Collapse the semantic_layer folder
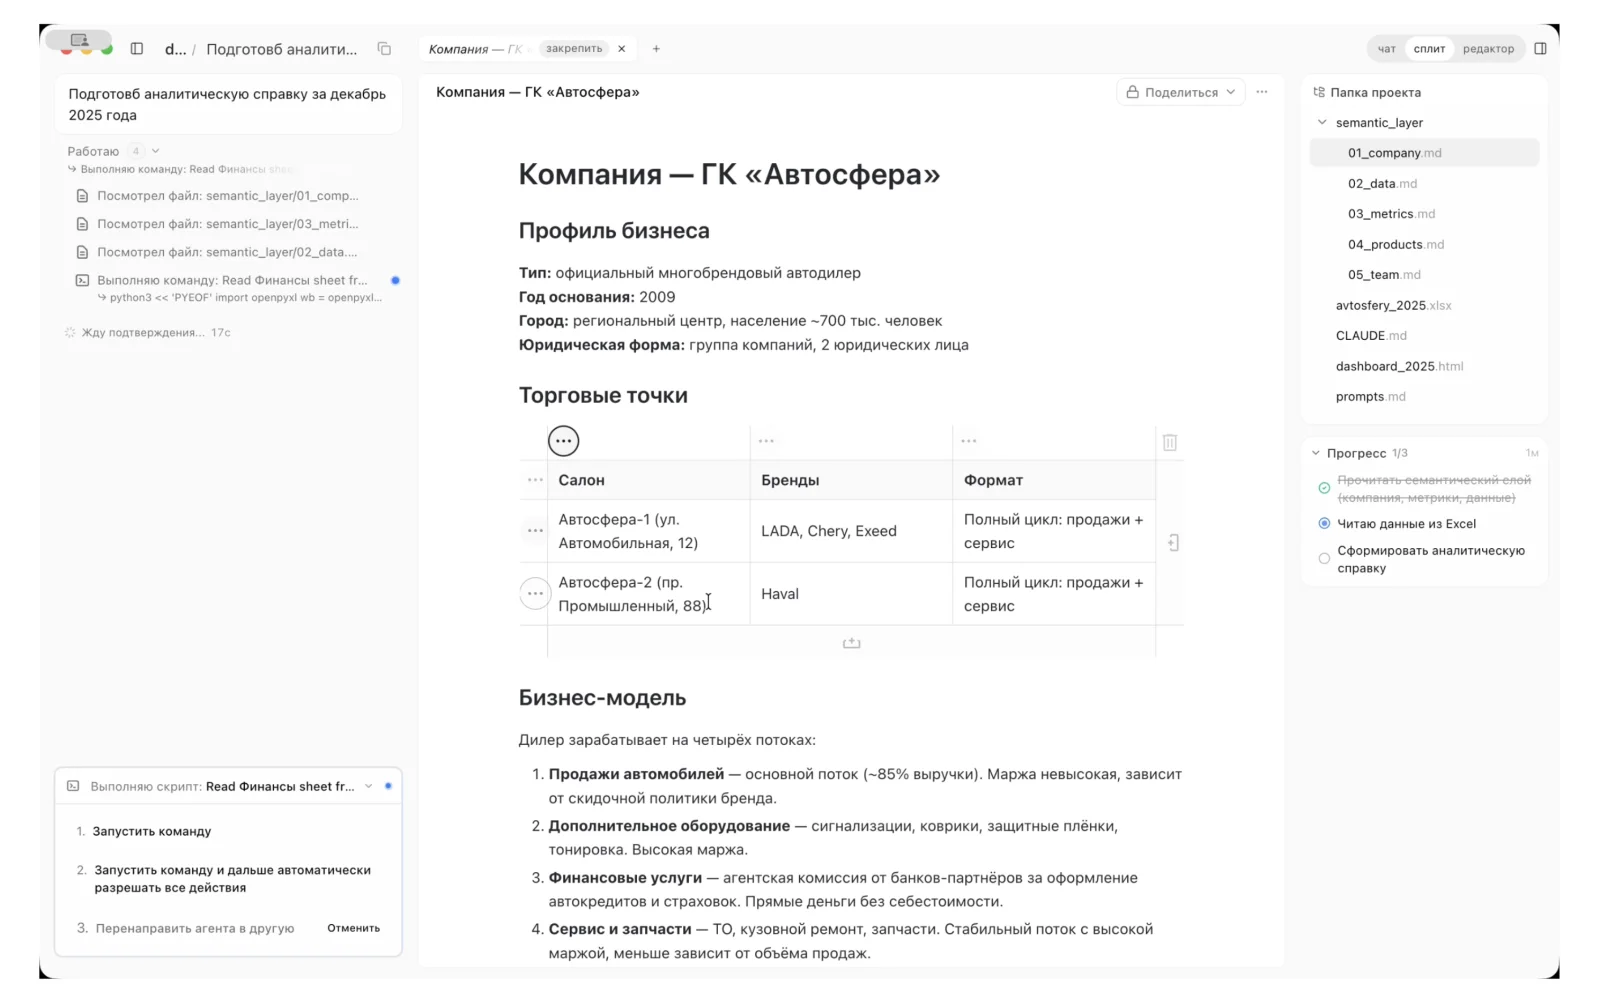The image size is (1600, 1005). (1322, 122)
